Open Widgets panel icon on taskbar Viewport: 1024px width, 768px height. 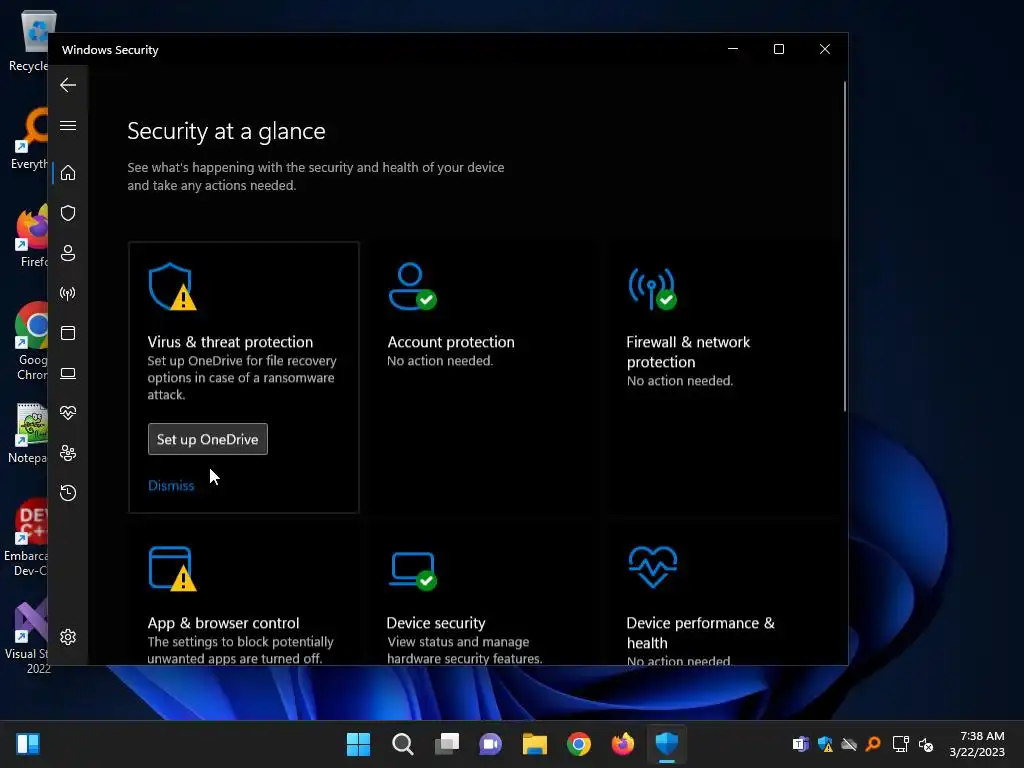(28, 744)
